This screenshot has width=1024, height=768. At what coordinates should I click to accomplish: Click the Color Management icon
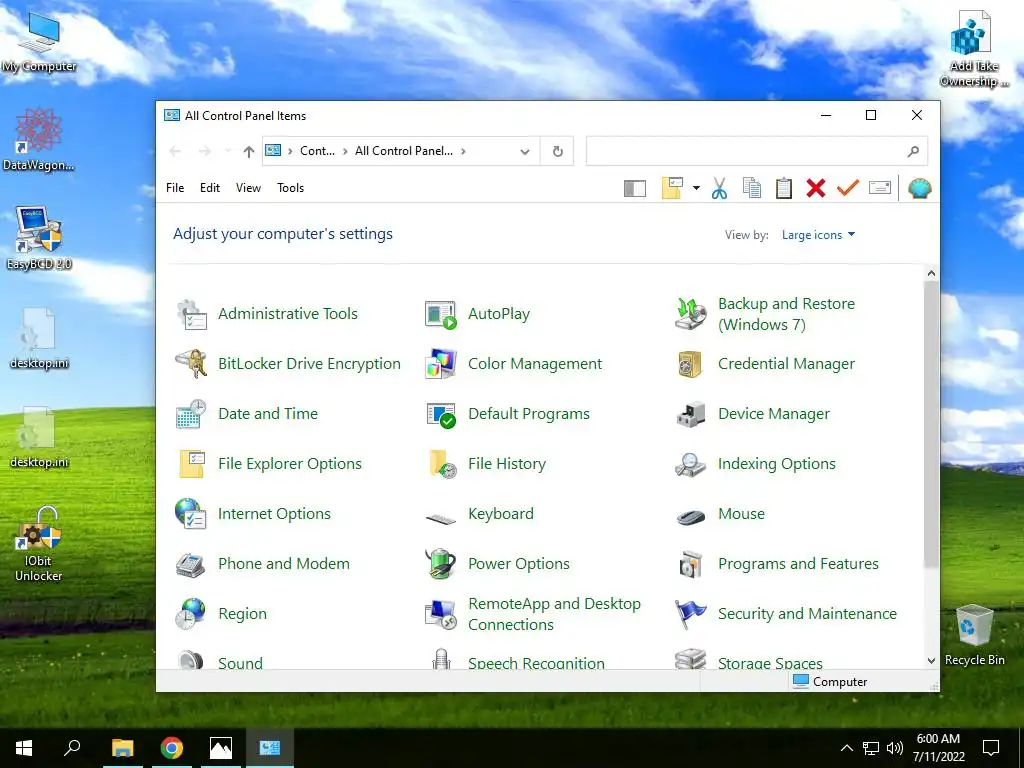[x=441, y=364]
